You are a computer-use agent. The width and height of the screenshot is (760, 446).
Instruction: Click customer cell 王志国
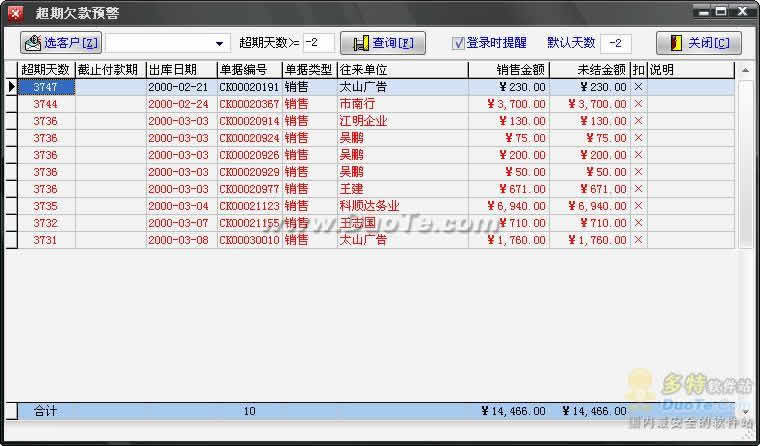click(x=403, y=223)
